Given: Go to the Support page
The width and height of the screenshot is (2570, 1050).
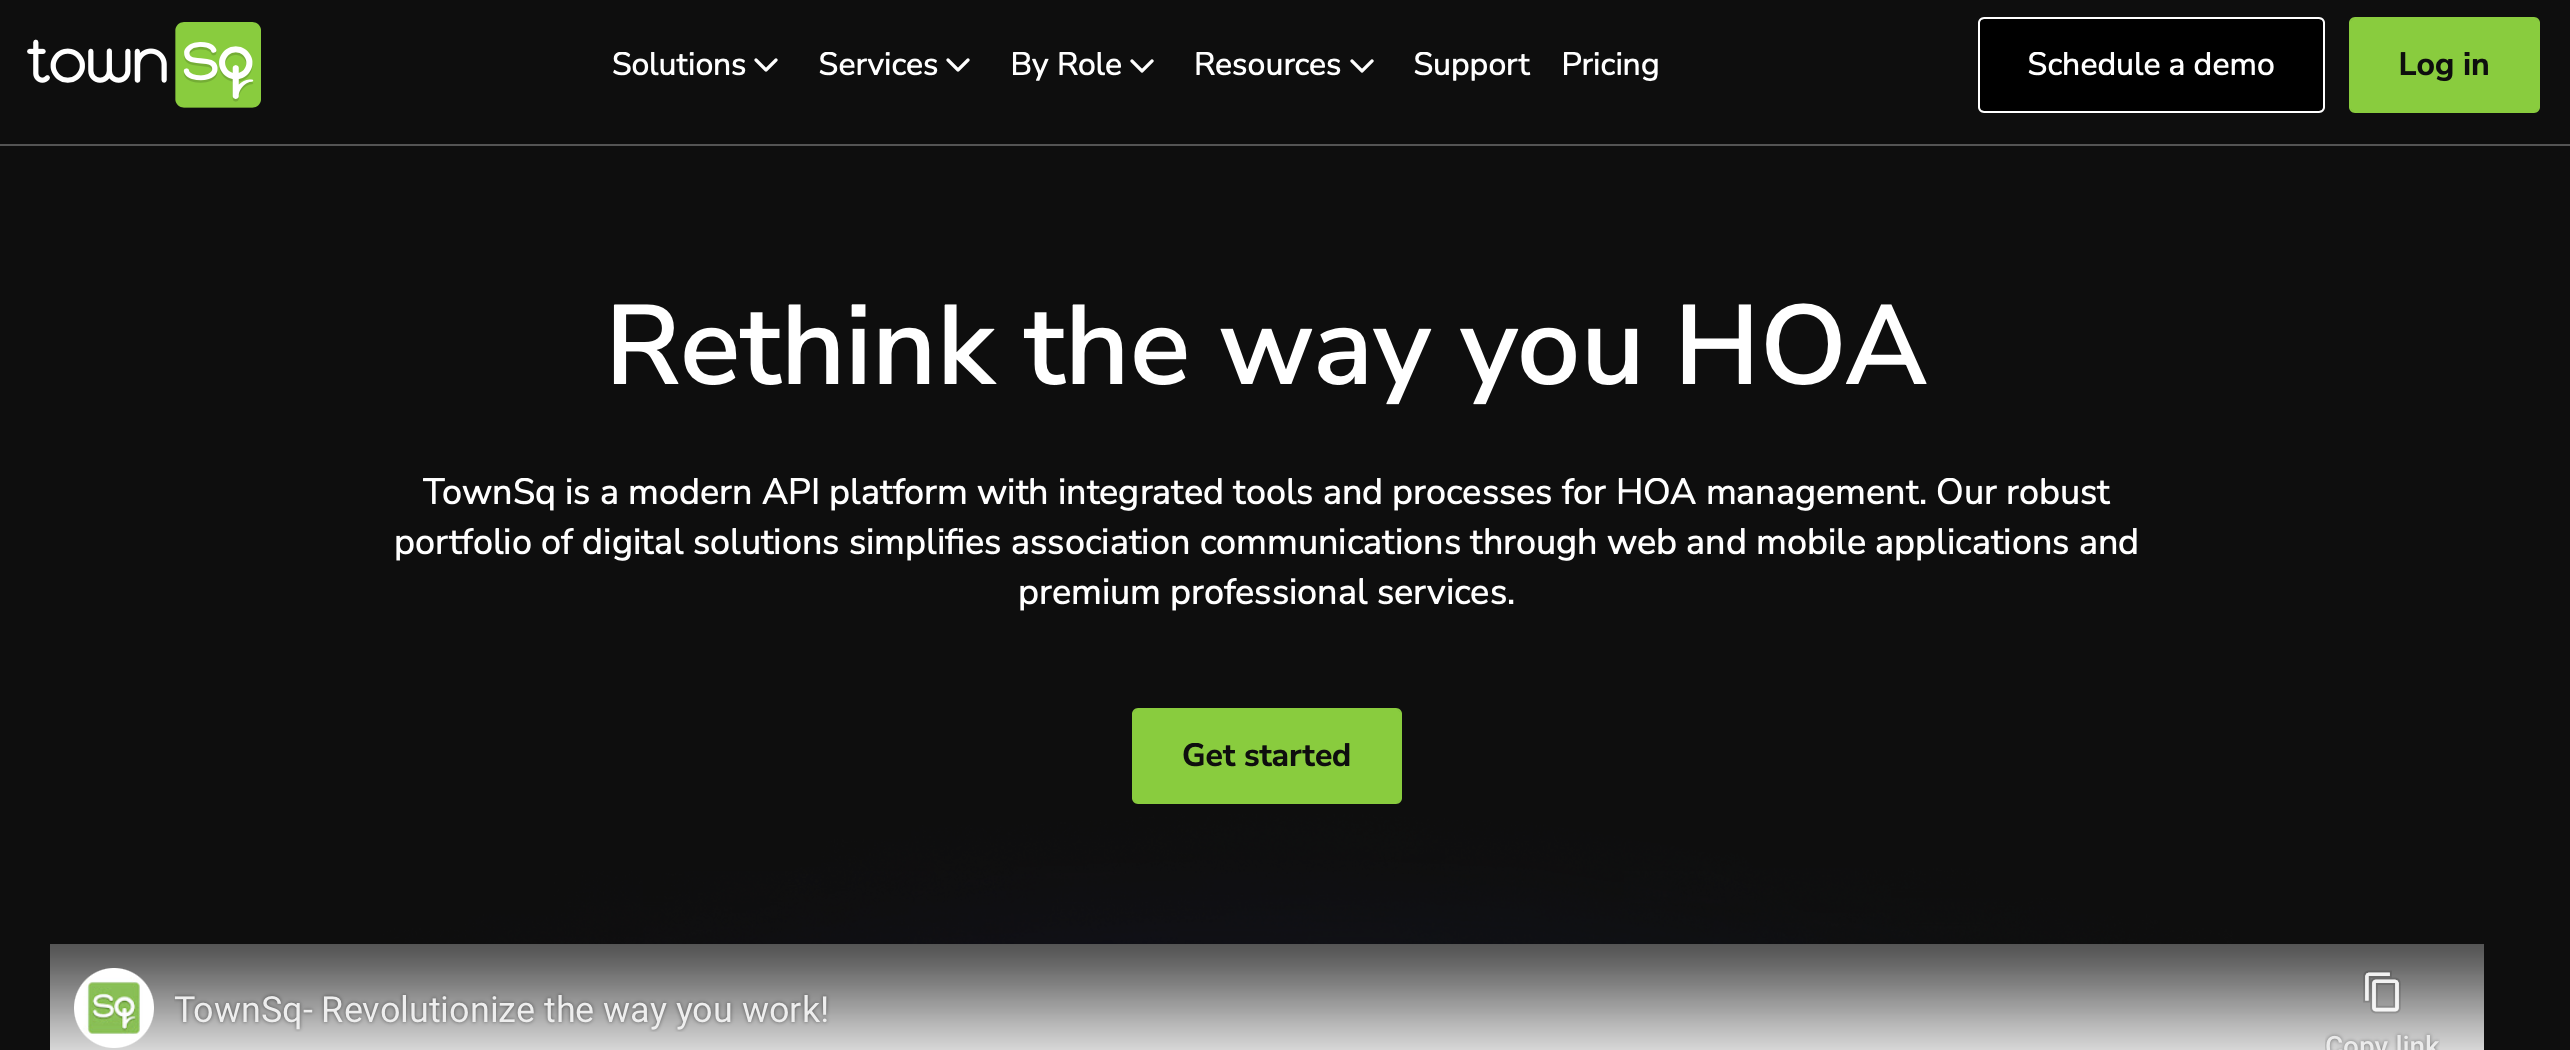Looking at the screenshot, I should (x=1470, y=65).
